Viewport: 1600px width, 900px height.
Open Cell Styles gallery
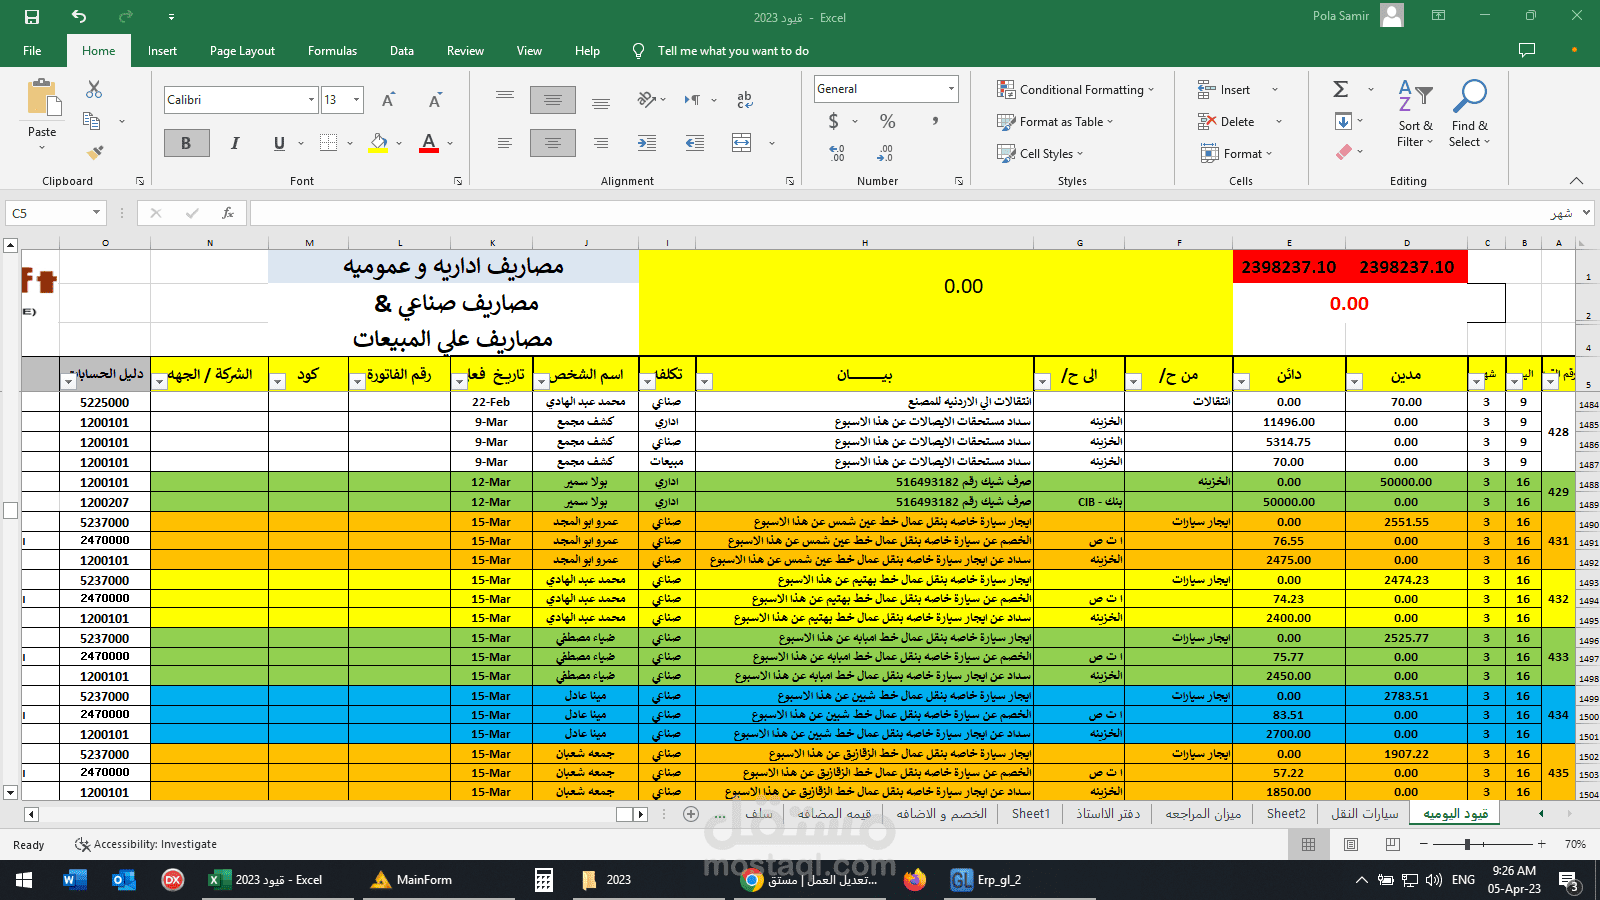tap(1040, 153)
